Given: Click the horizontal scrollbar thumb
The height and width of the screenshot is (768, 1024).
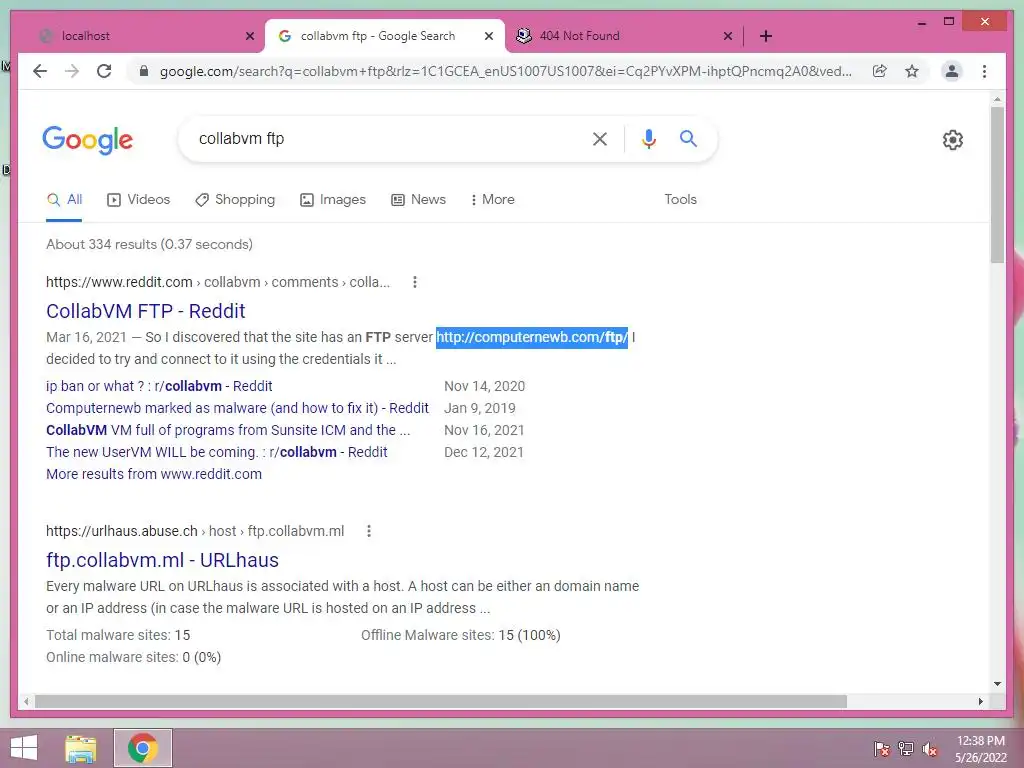Looking at the screenshot, I should click(441, 701).
